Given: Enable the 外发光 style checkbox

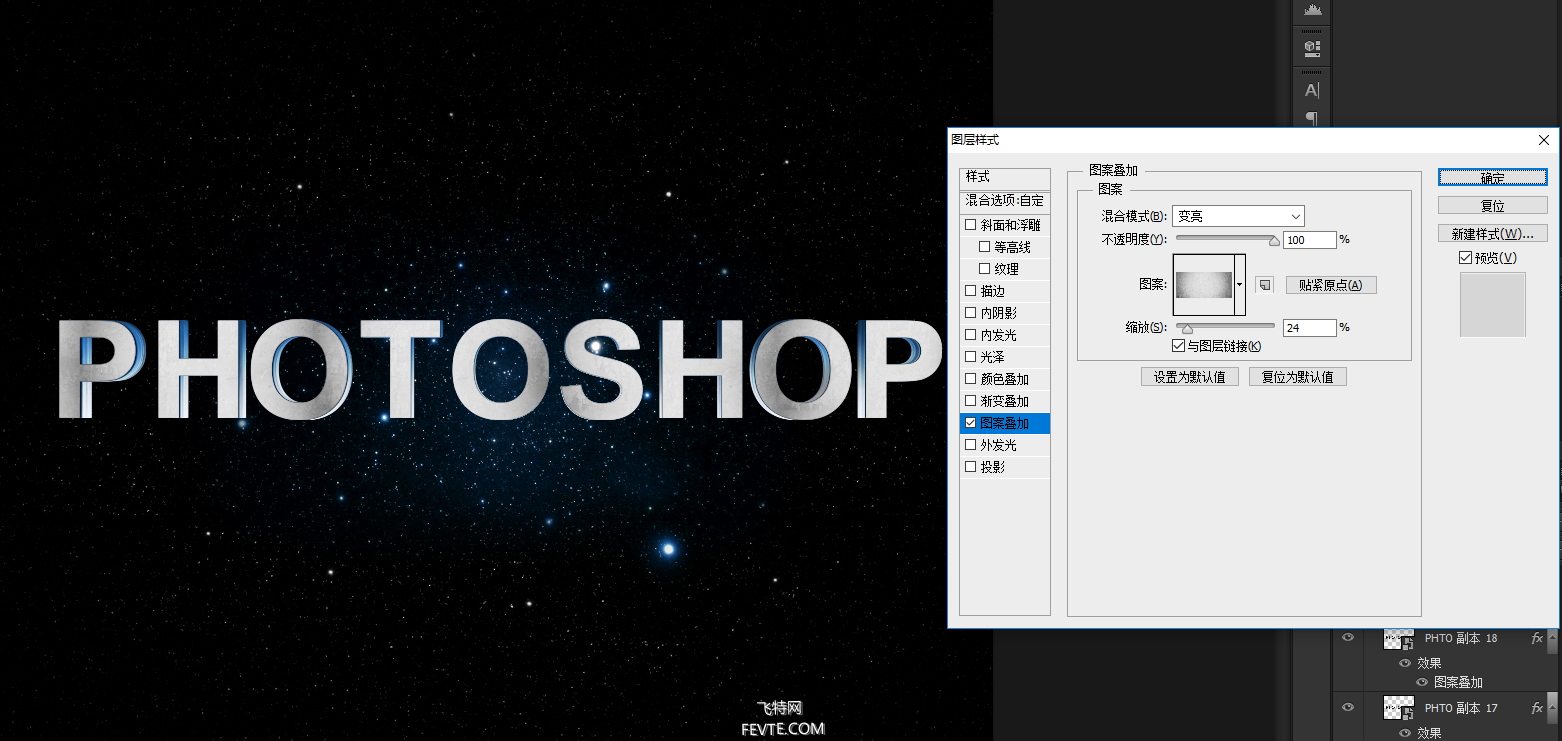Looking at the screenshot, I should point(970,445).
